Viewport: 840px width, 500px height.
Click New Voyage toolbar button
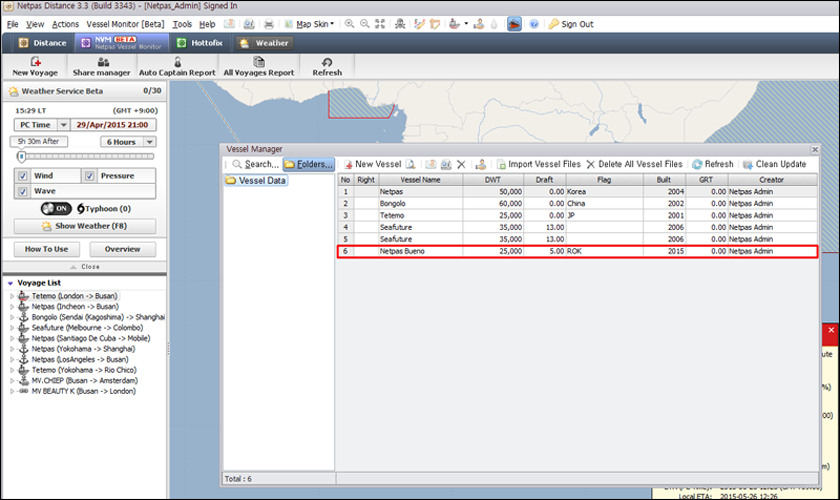35,66
